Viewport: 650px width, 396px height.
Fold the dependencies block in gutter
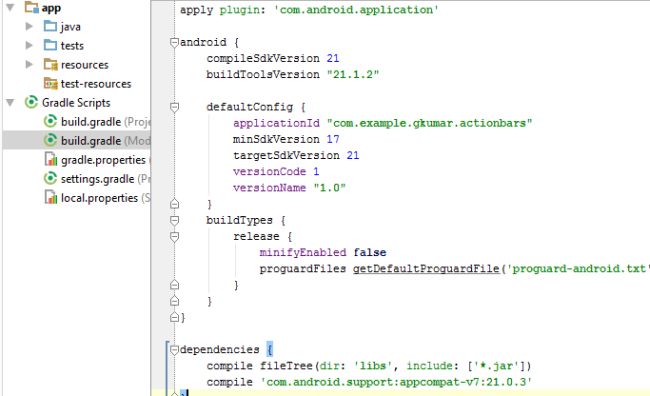(175, 350)
